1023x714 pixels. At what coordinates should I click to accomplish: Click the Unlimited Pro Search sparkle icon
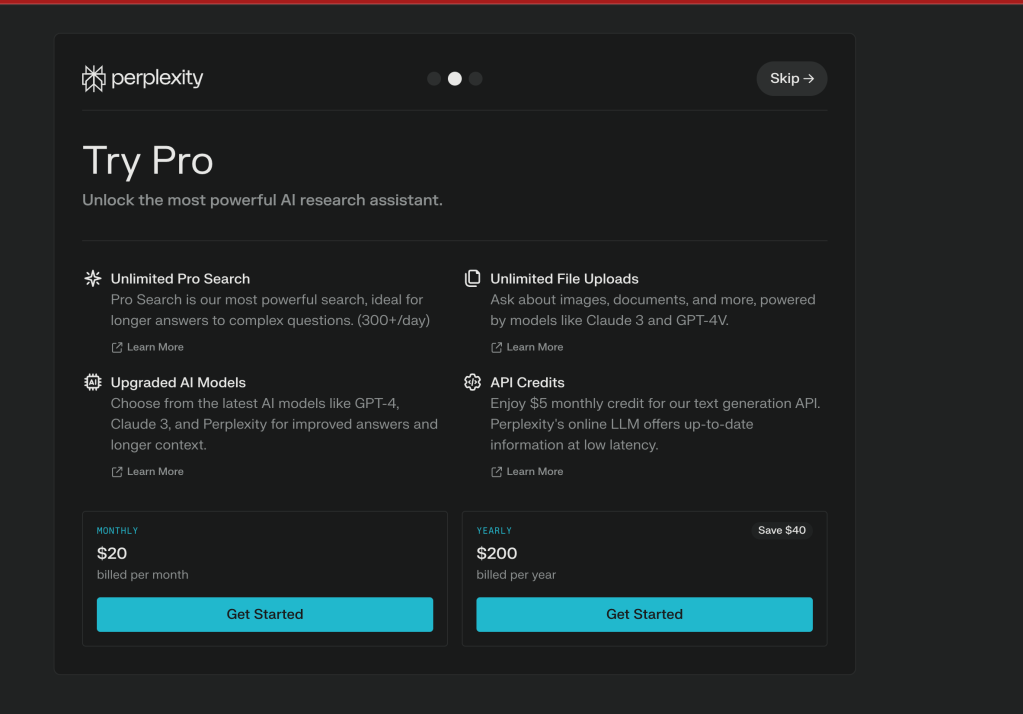93,278
